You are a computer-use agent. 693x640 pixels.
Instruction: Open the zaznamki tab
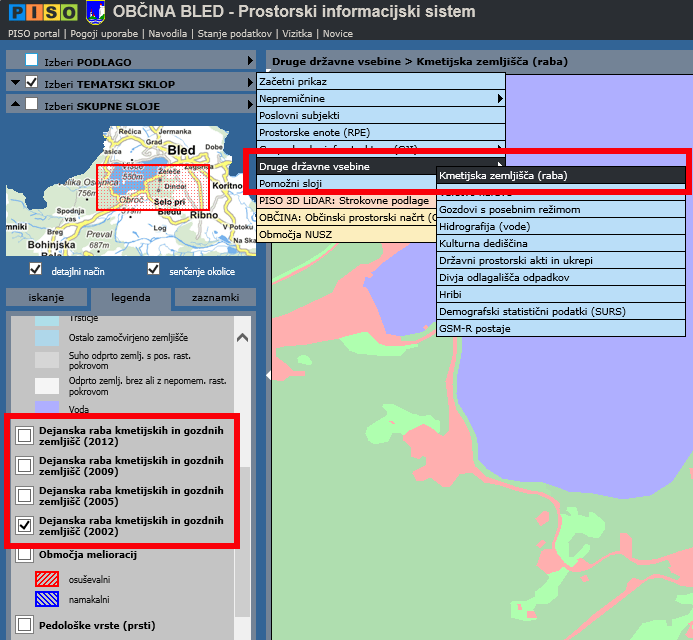[214, 297]
